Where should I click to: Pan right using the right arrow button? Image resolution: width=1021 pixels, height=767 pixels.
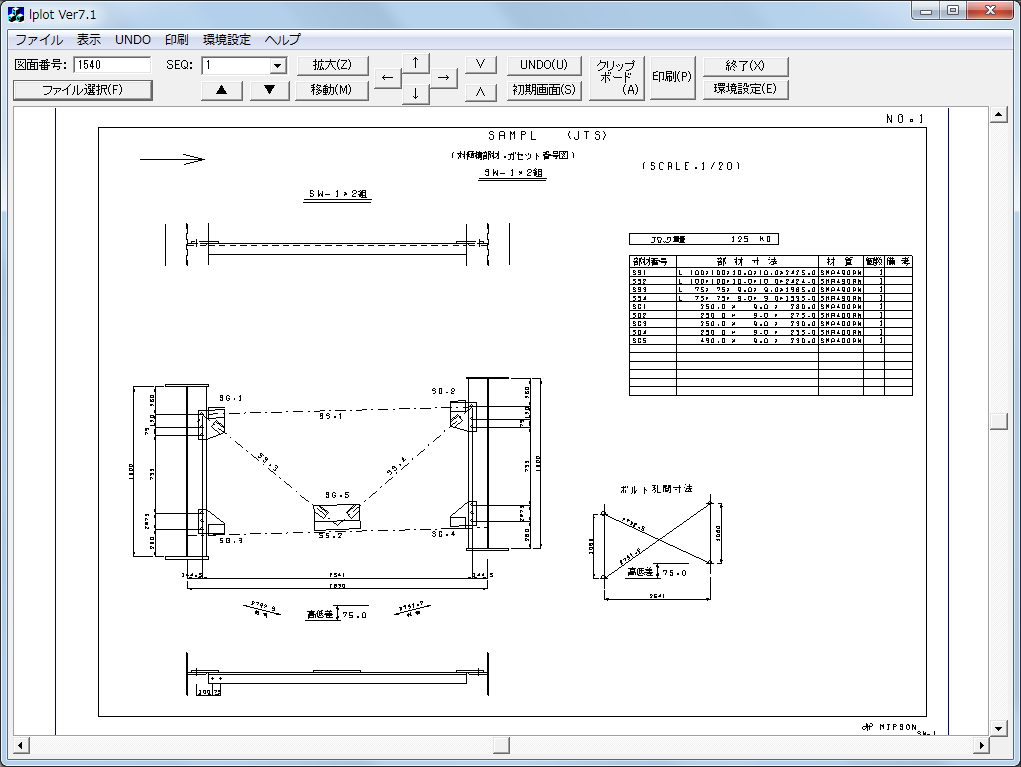coord(444,78)
